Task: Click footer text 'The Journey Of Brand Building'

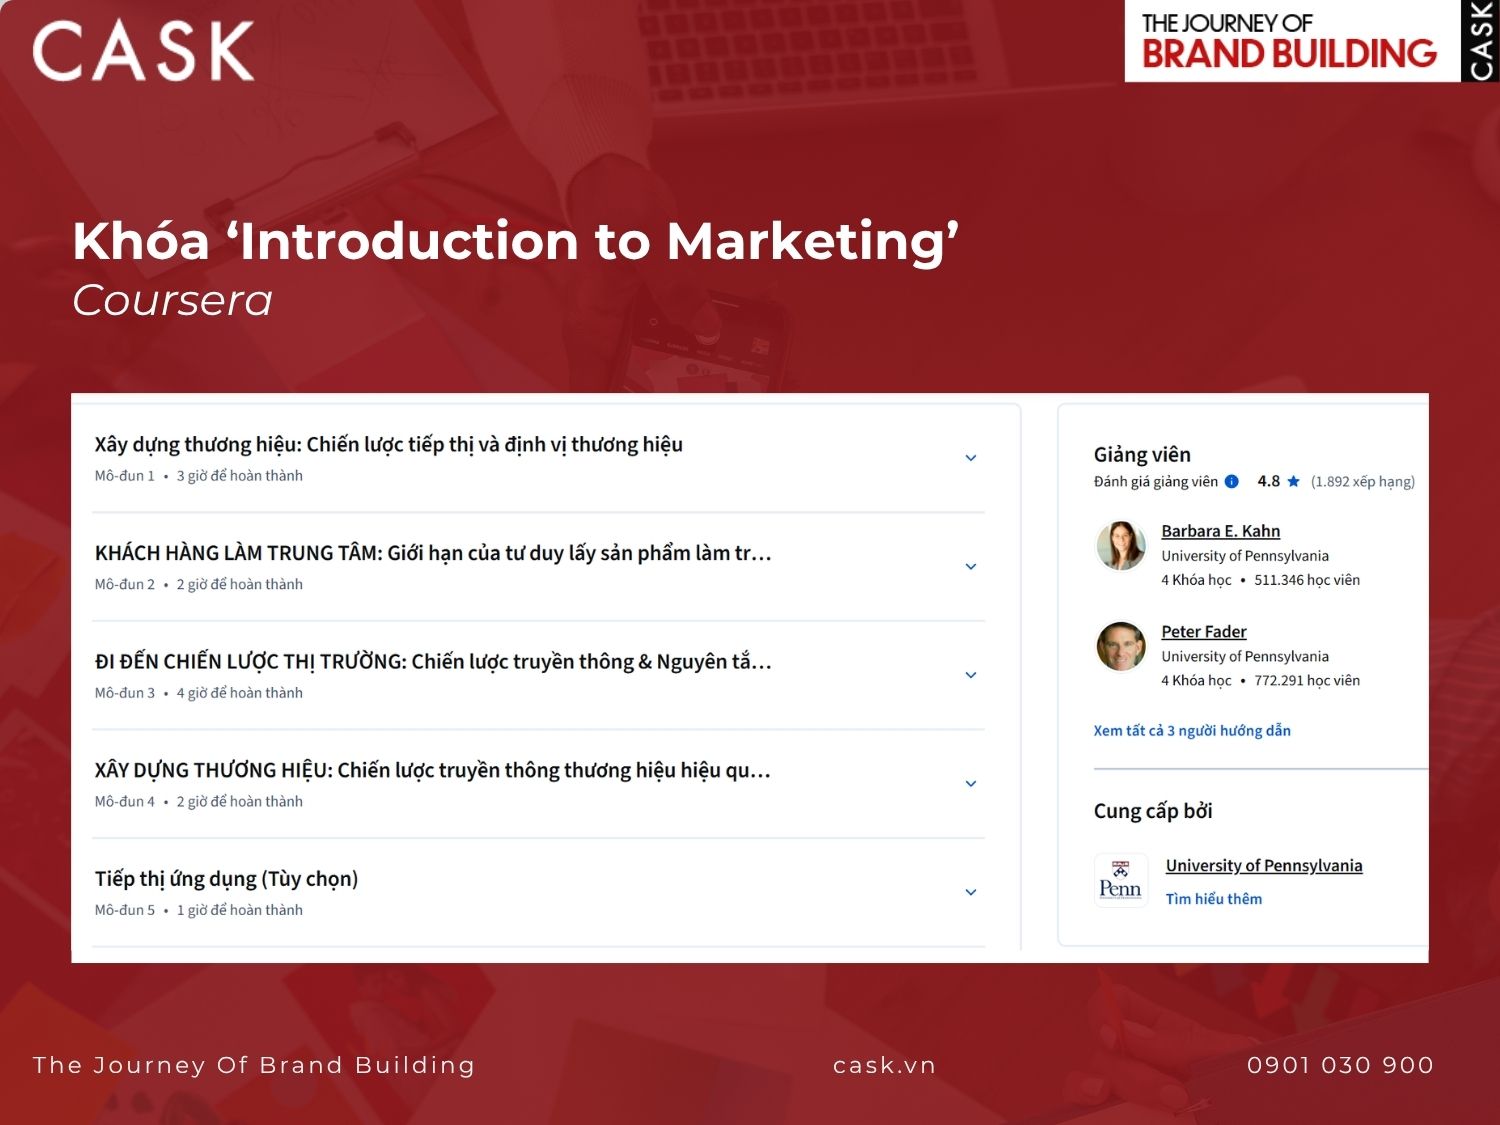Action: (254, 1066)
